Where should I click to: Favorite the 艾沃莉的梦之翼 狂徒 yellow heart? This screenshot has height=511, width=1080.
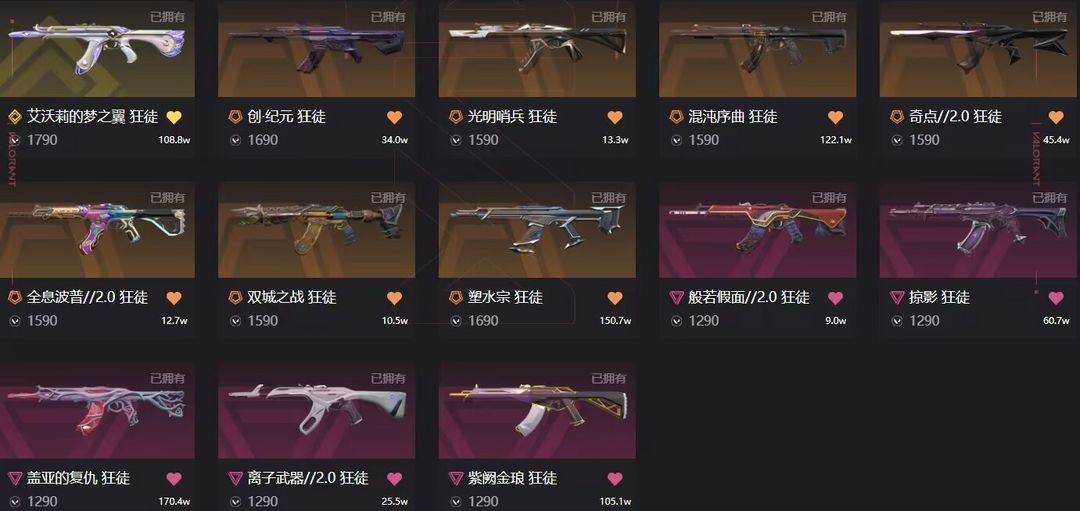click(174, 117)
